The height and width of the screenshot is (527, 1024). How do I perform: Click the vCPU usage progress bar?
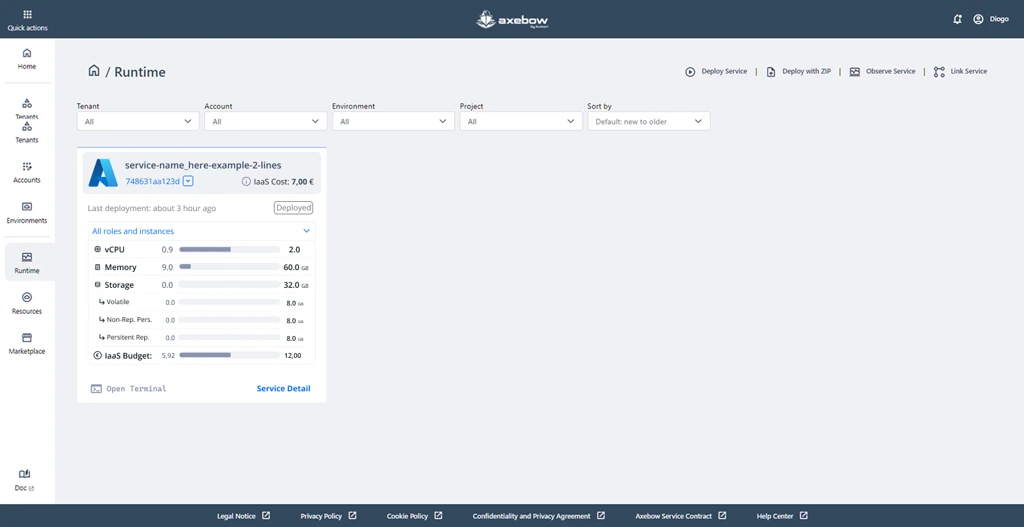pyautogui.click(x=229, y=249)
